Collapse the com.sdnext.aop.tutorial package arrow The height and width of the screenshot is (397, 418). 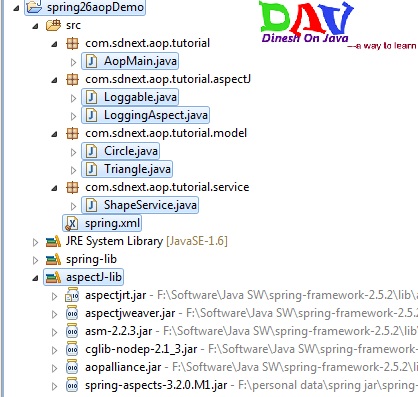[54, 44]
